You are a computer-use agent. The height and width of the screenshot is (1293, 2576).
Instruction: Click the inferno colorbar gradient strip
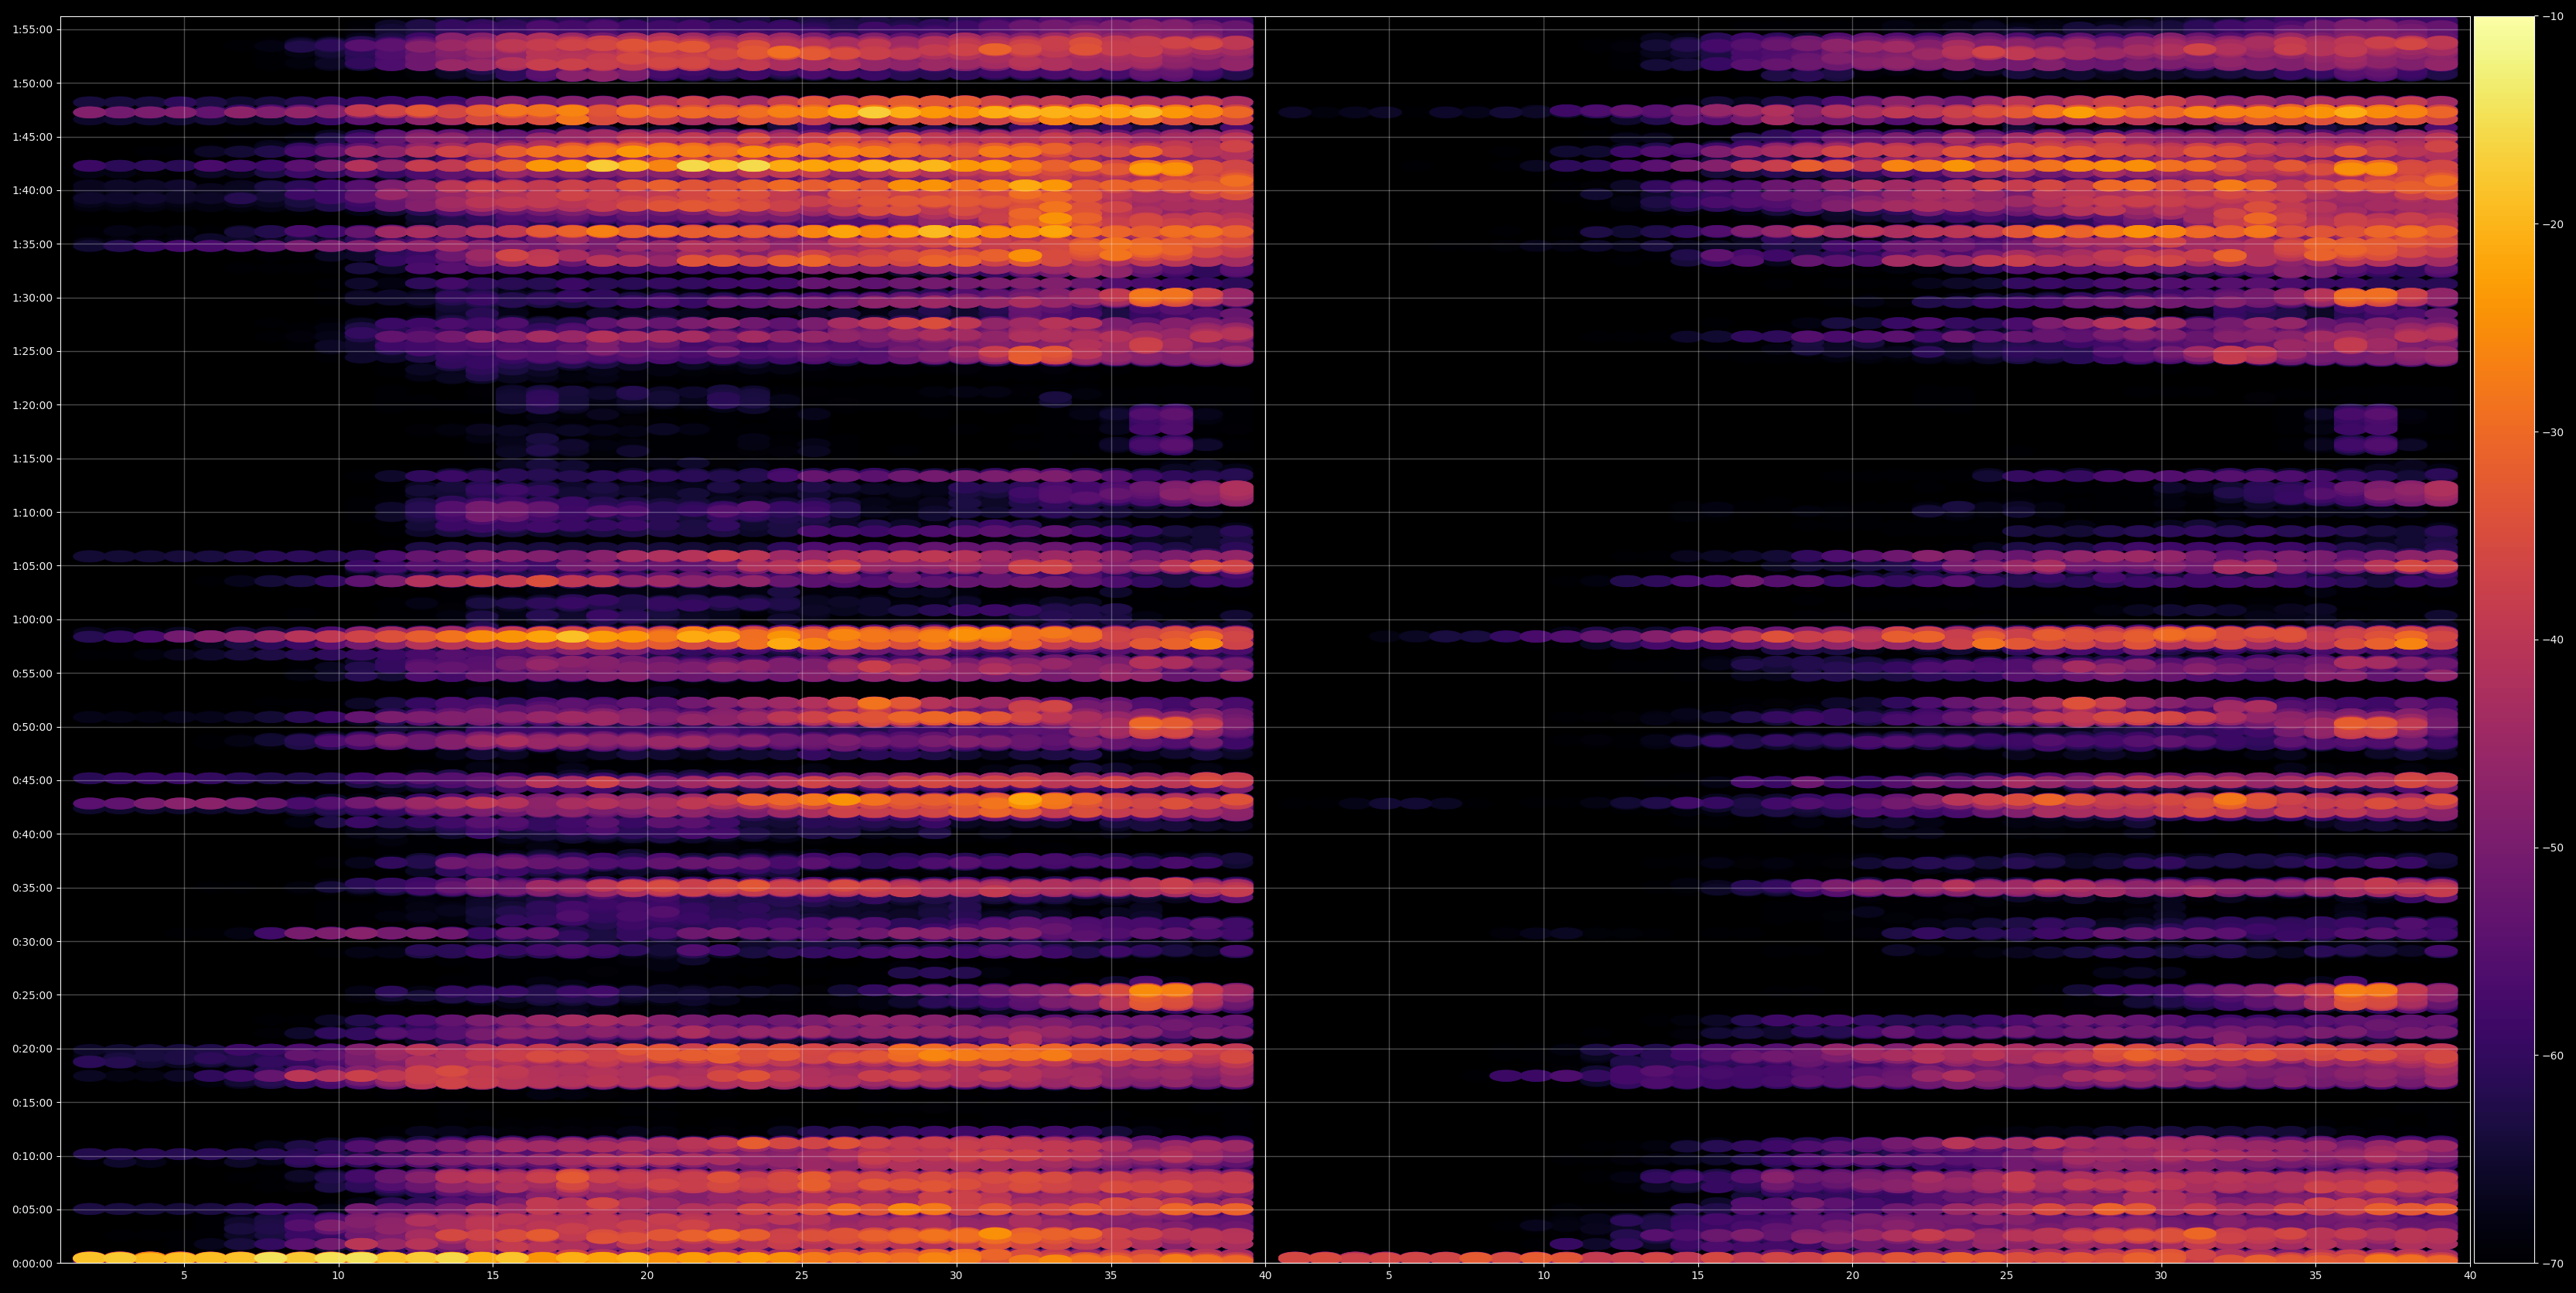2504,640
